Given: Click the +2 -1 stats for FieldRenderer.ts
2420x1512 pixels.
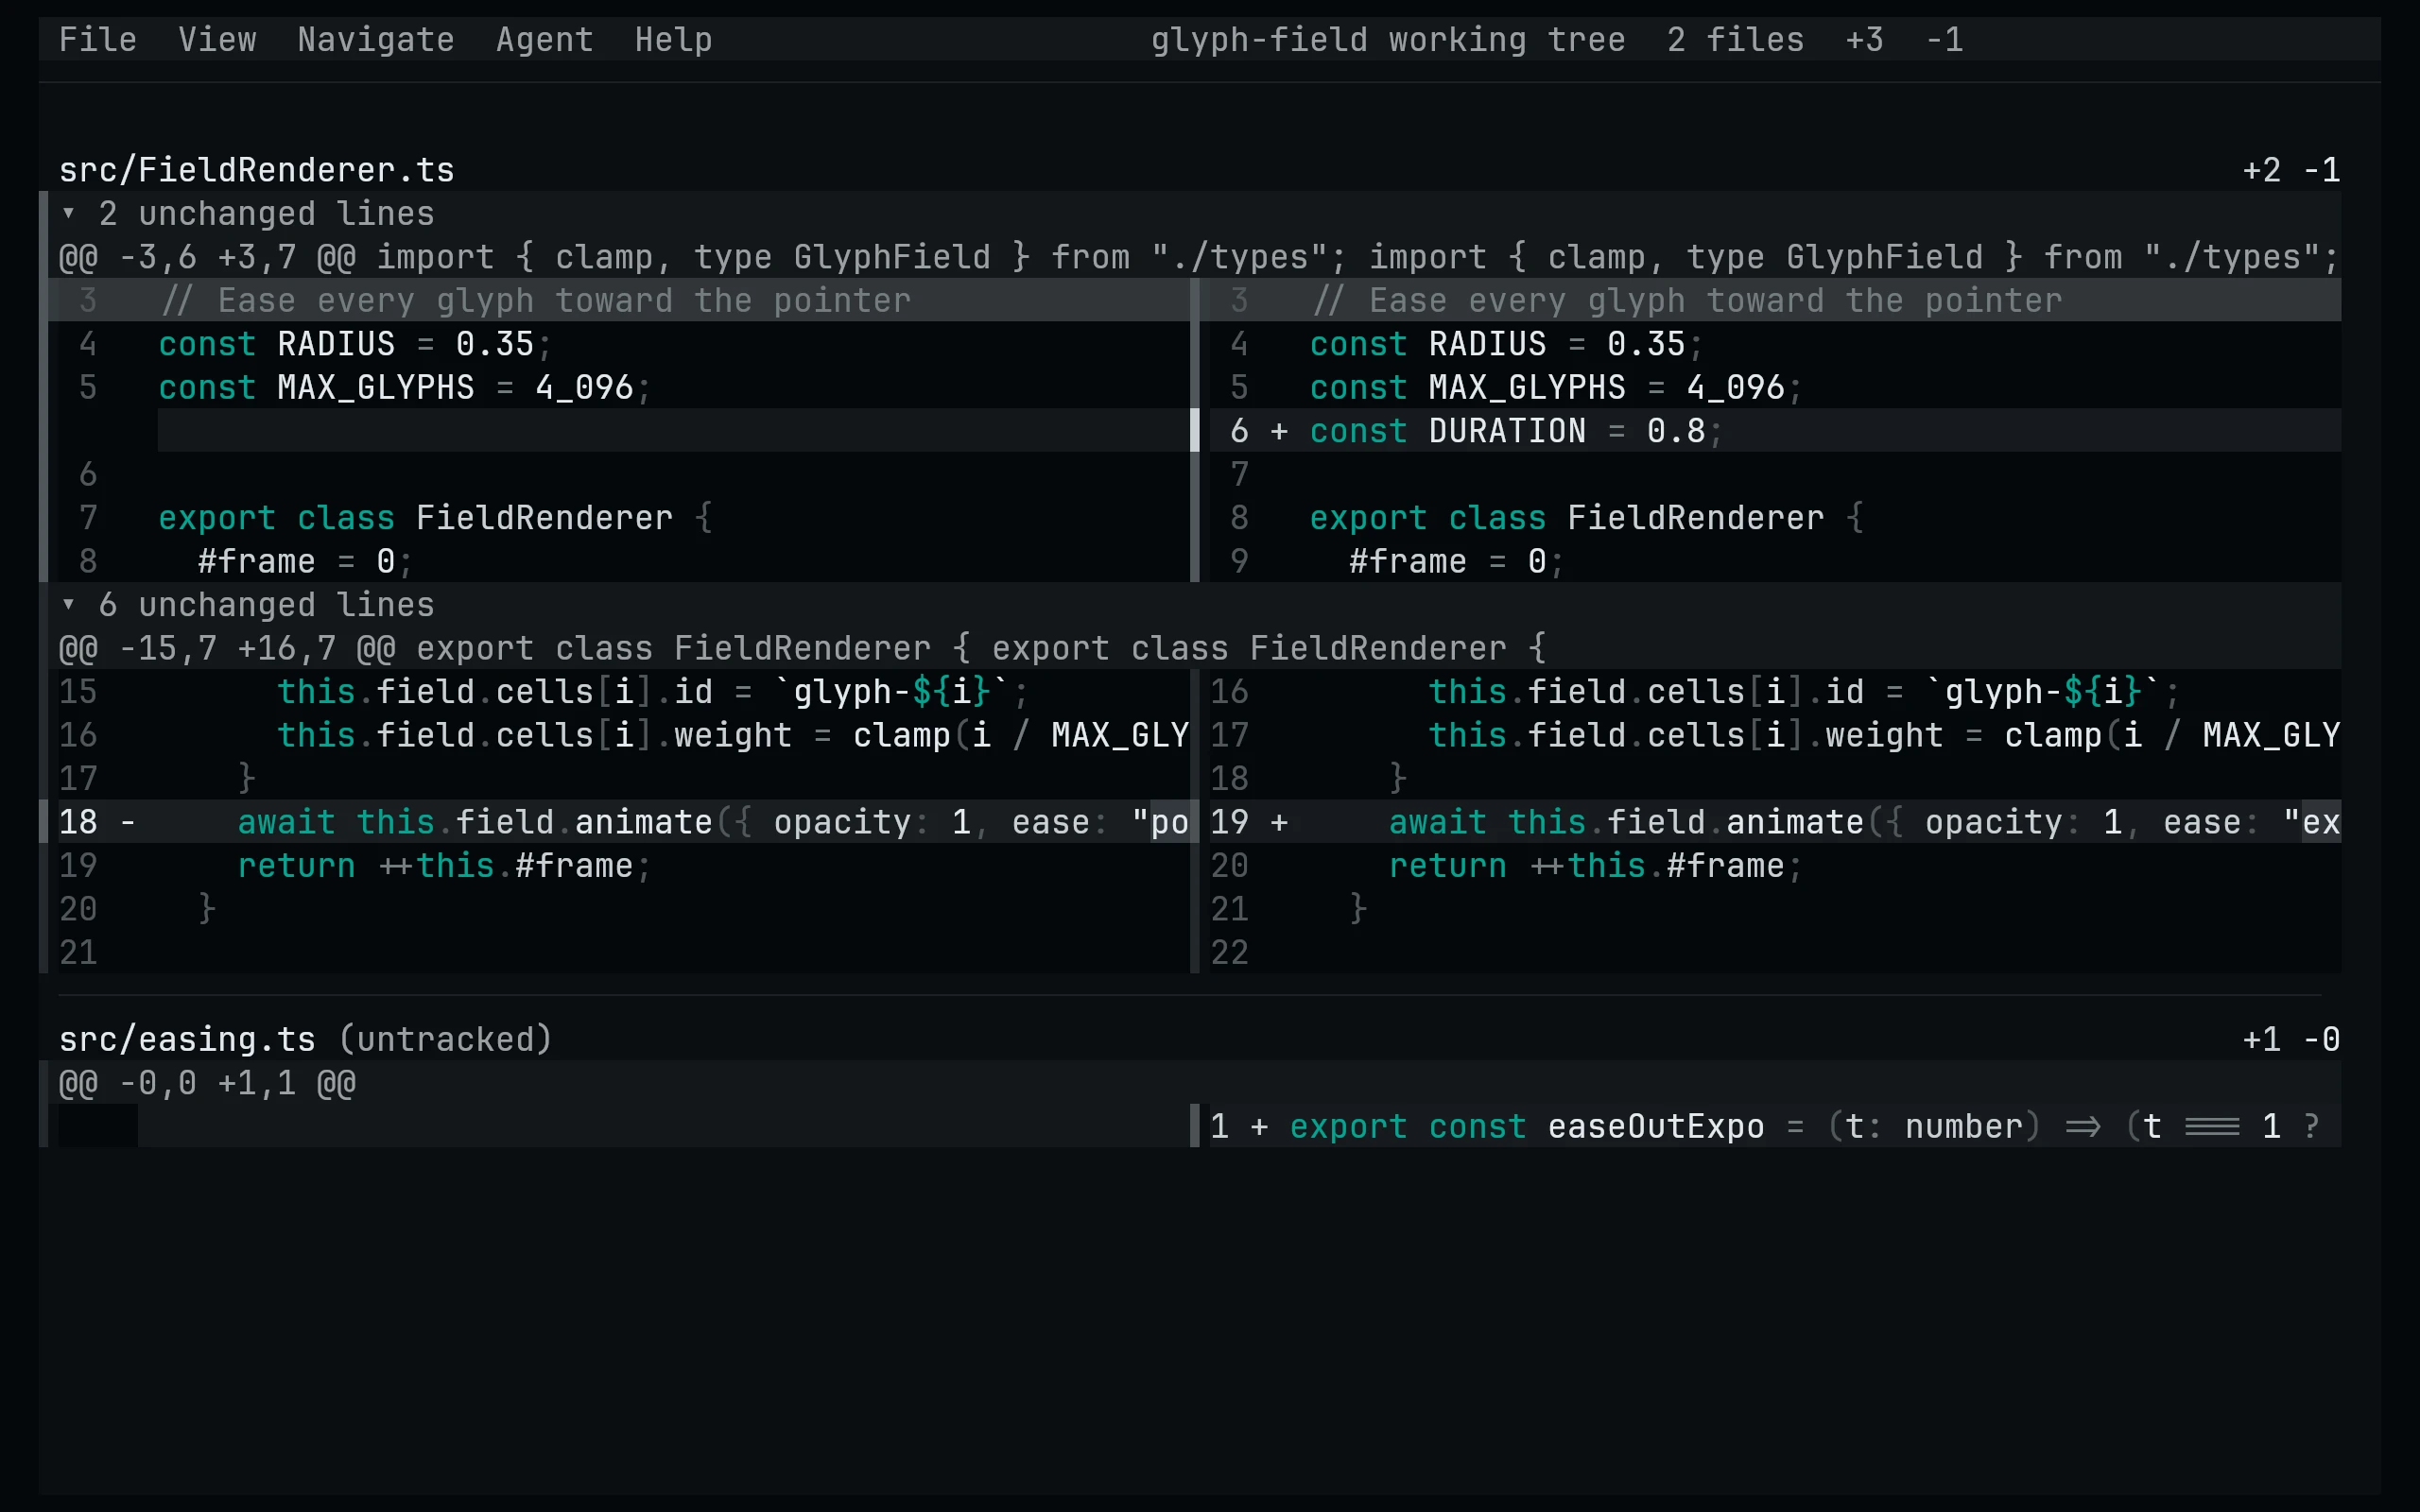Looking at the screenshot, I should 2291,170.
